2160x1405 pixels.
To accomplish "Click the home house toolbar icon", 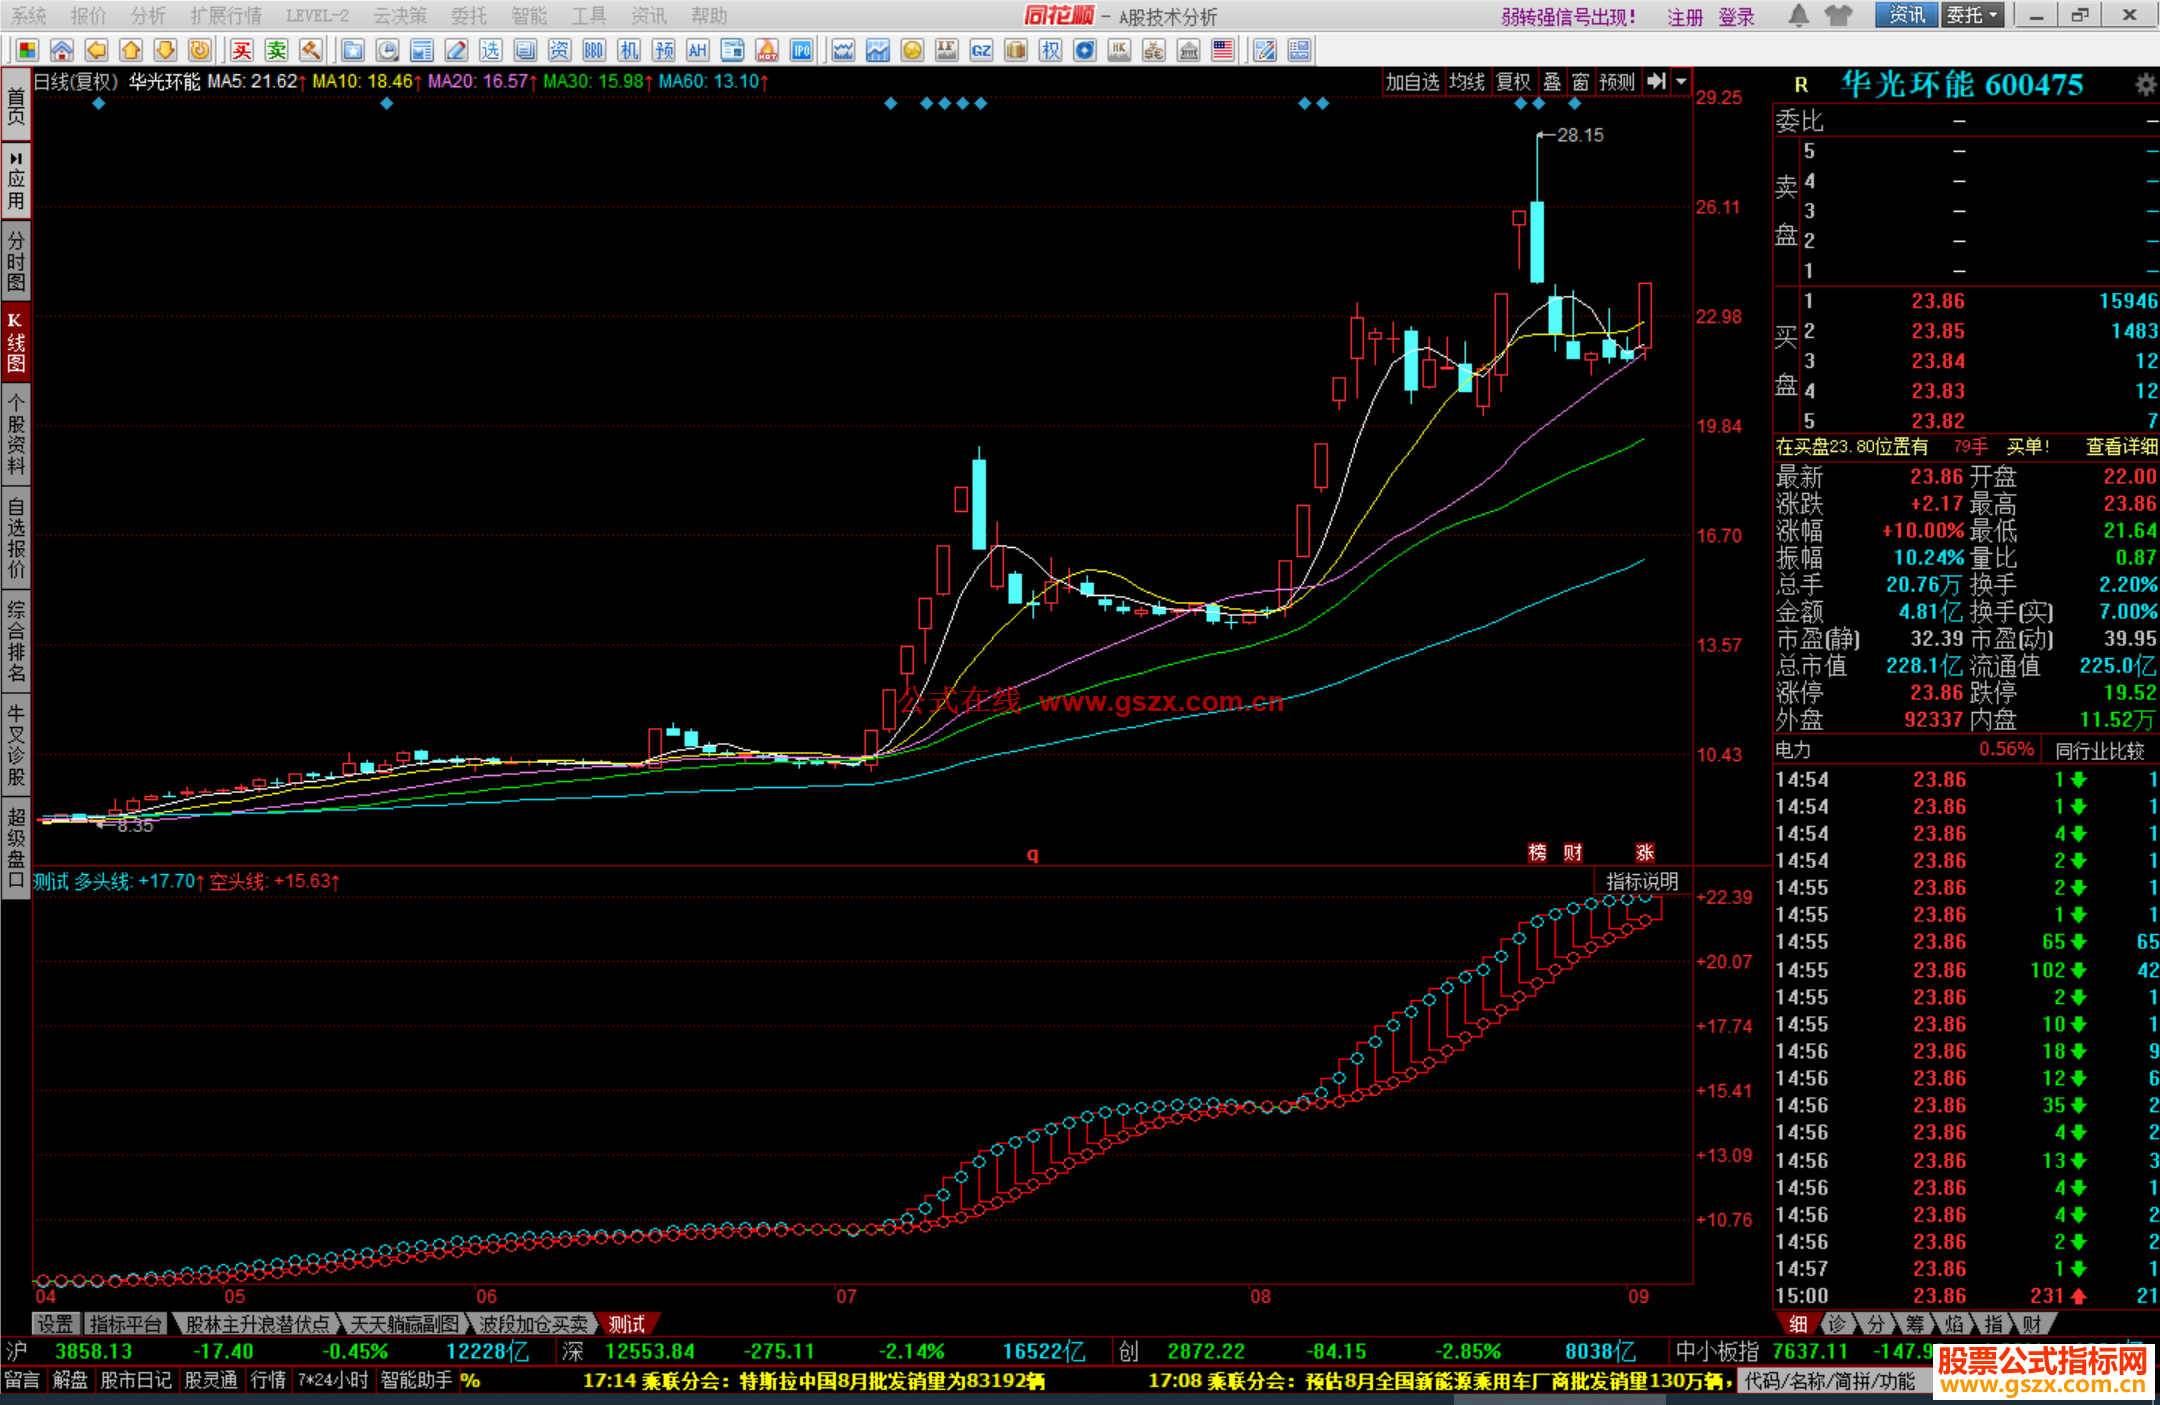I will pyautogui.click(x=62, y=50).
